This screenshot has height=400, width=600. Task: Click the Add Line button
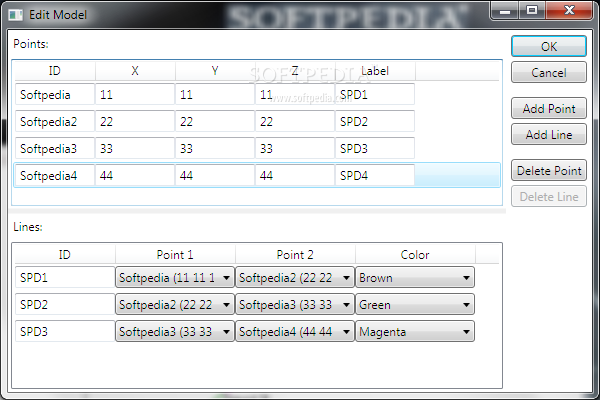[x=549, y=134]
